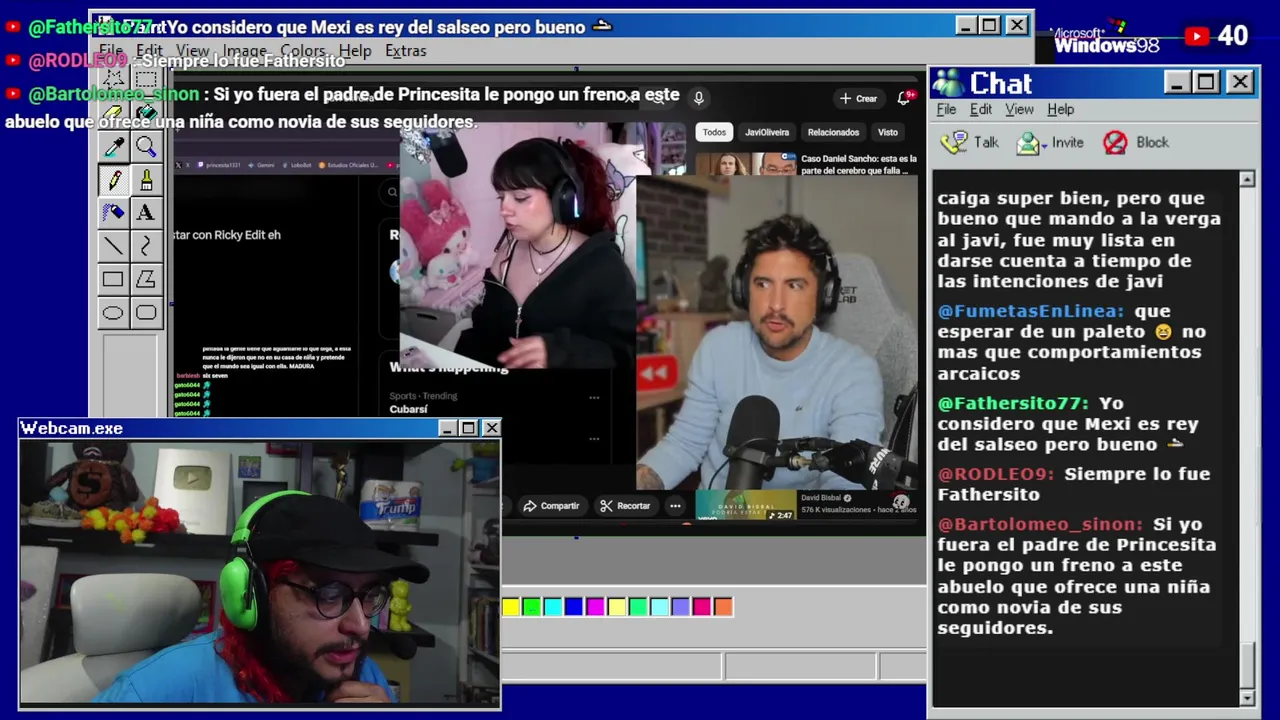This screenshot has width=1280, height=720.
Task: Open Paint's Colors menu
Action: coord(303,51)
